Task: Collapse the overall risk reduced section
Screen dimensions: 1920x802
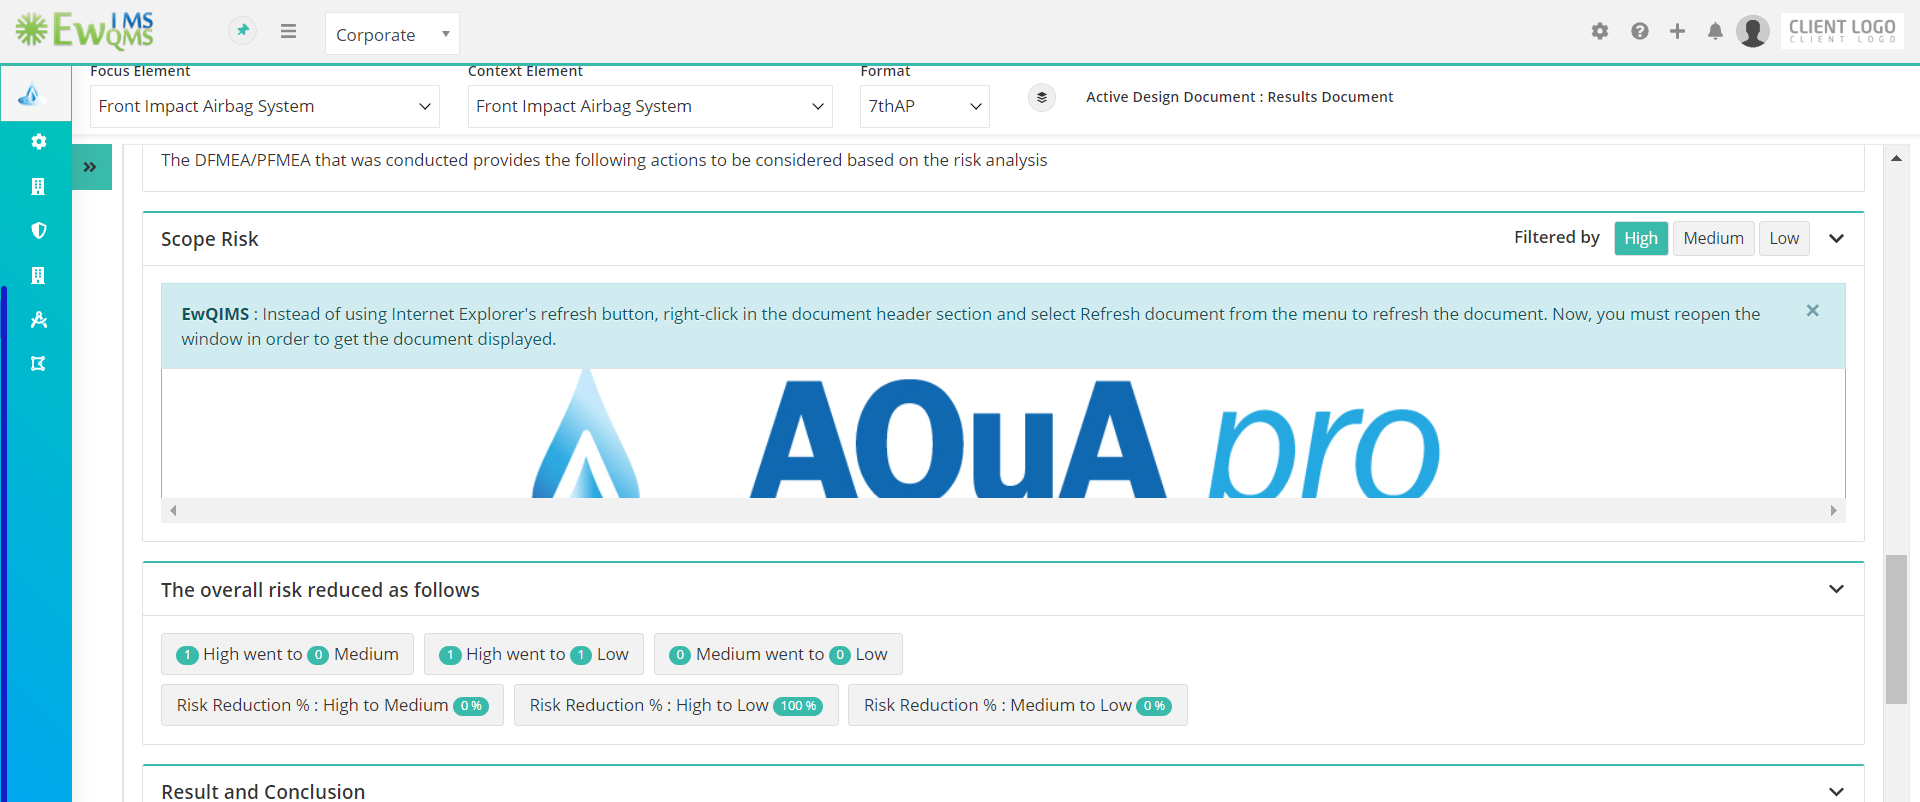Action: tap(1836, 589)
